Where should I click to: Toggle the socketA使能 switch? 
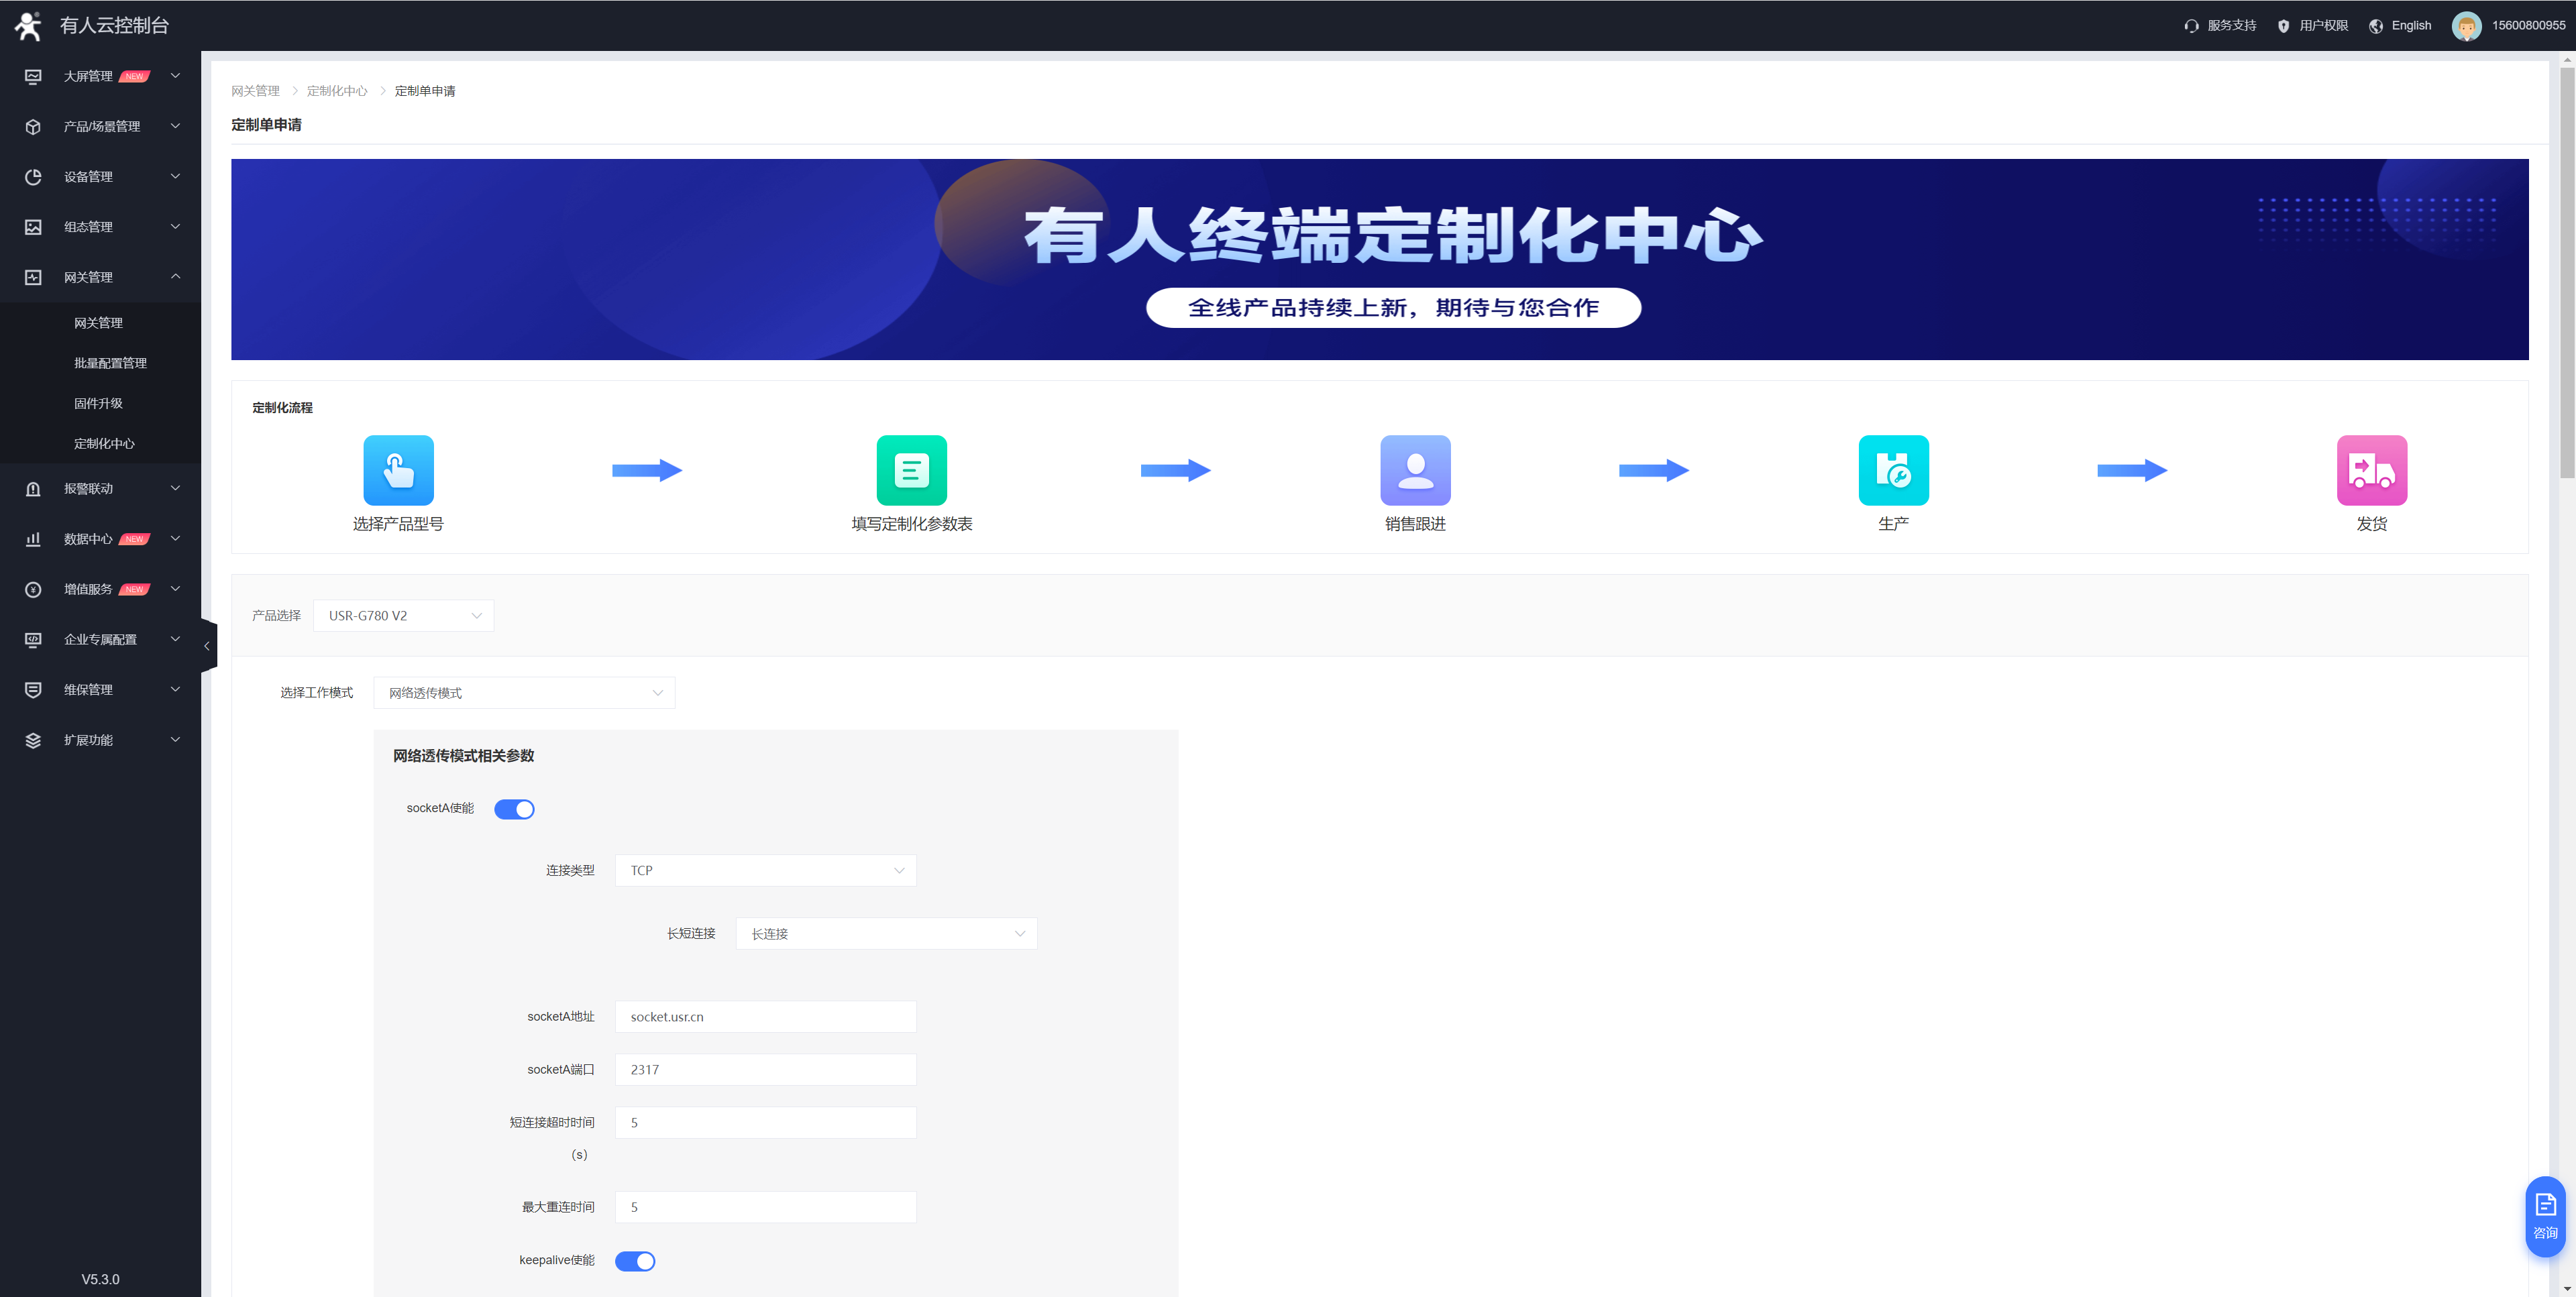click(514, 809)
